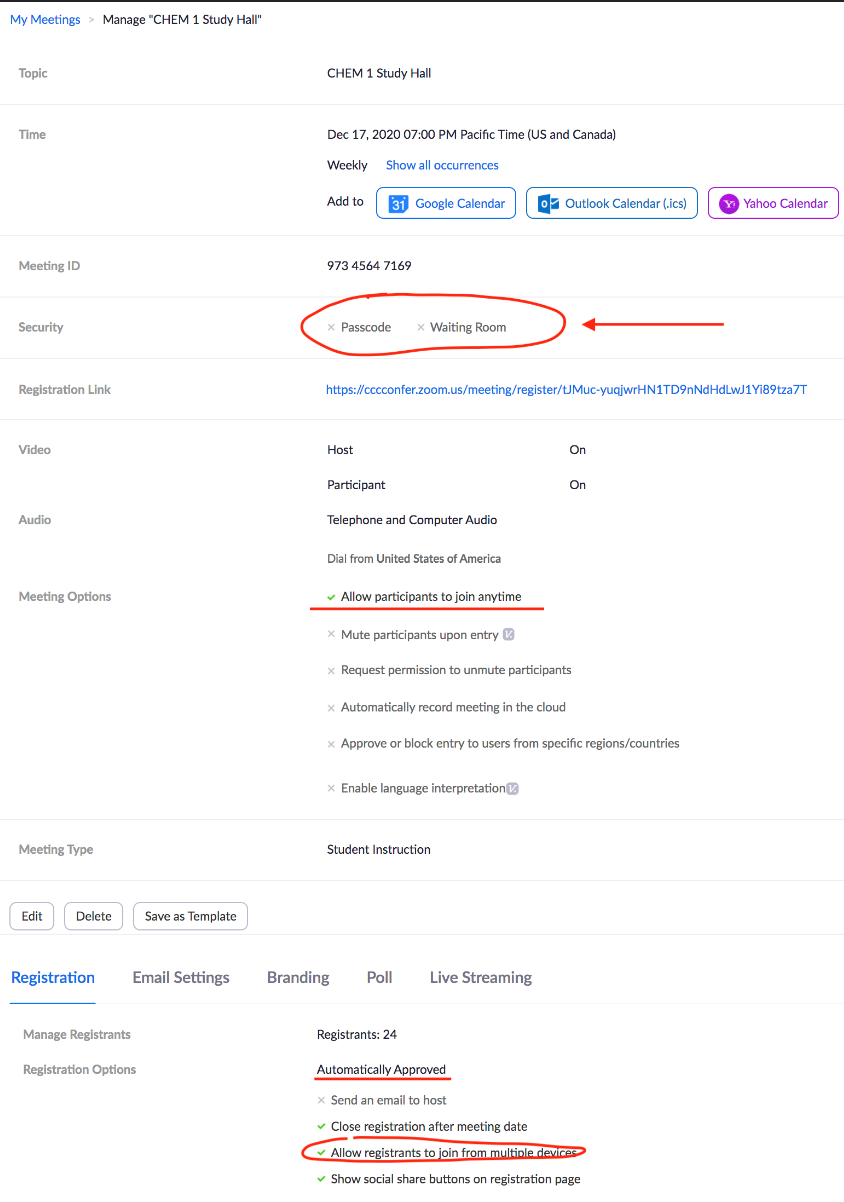Click the Google Calendar icon
This screenshot has width=844, height=1202.
[398, 204]
